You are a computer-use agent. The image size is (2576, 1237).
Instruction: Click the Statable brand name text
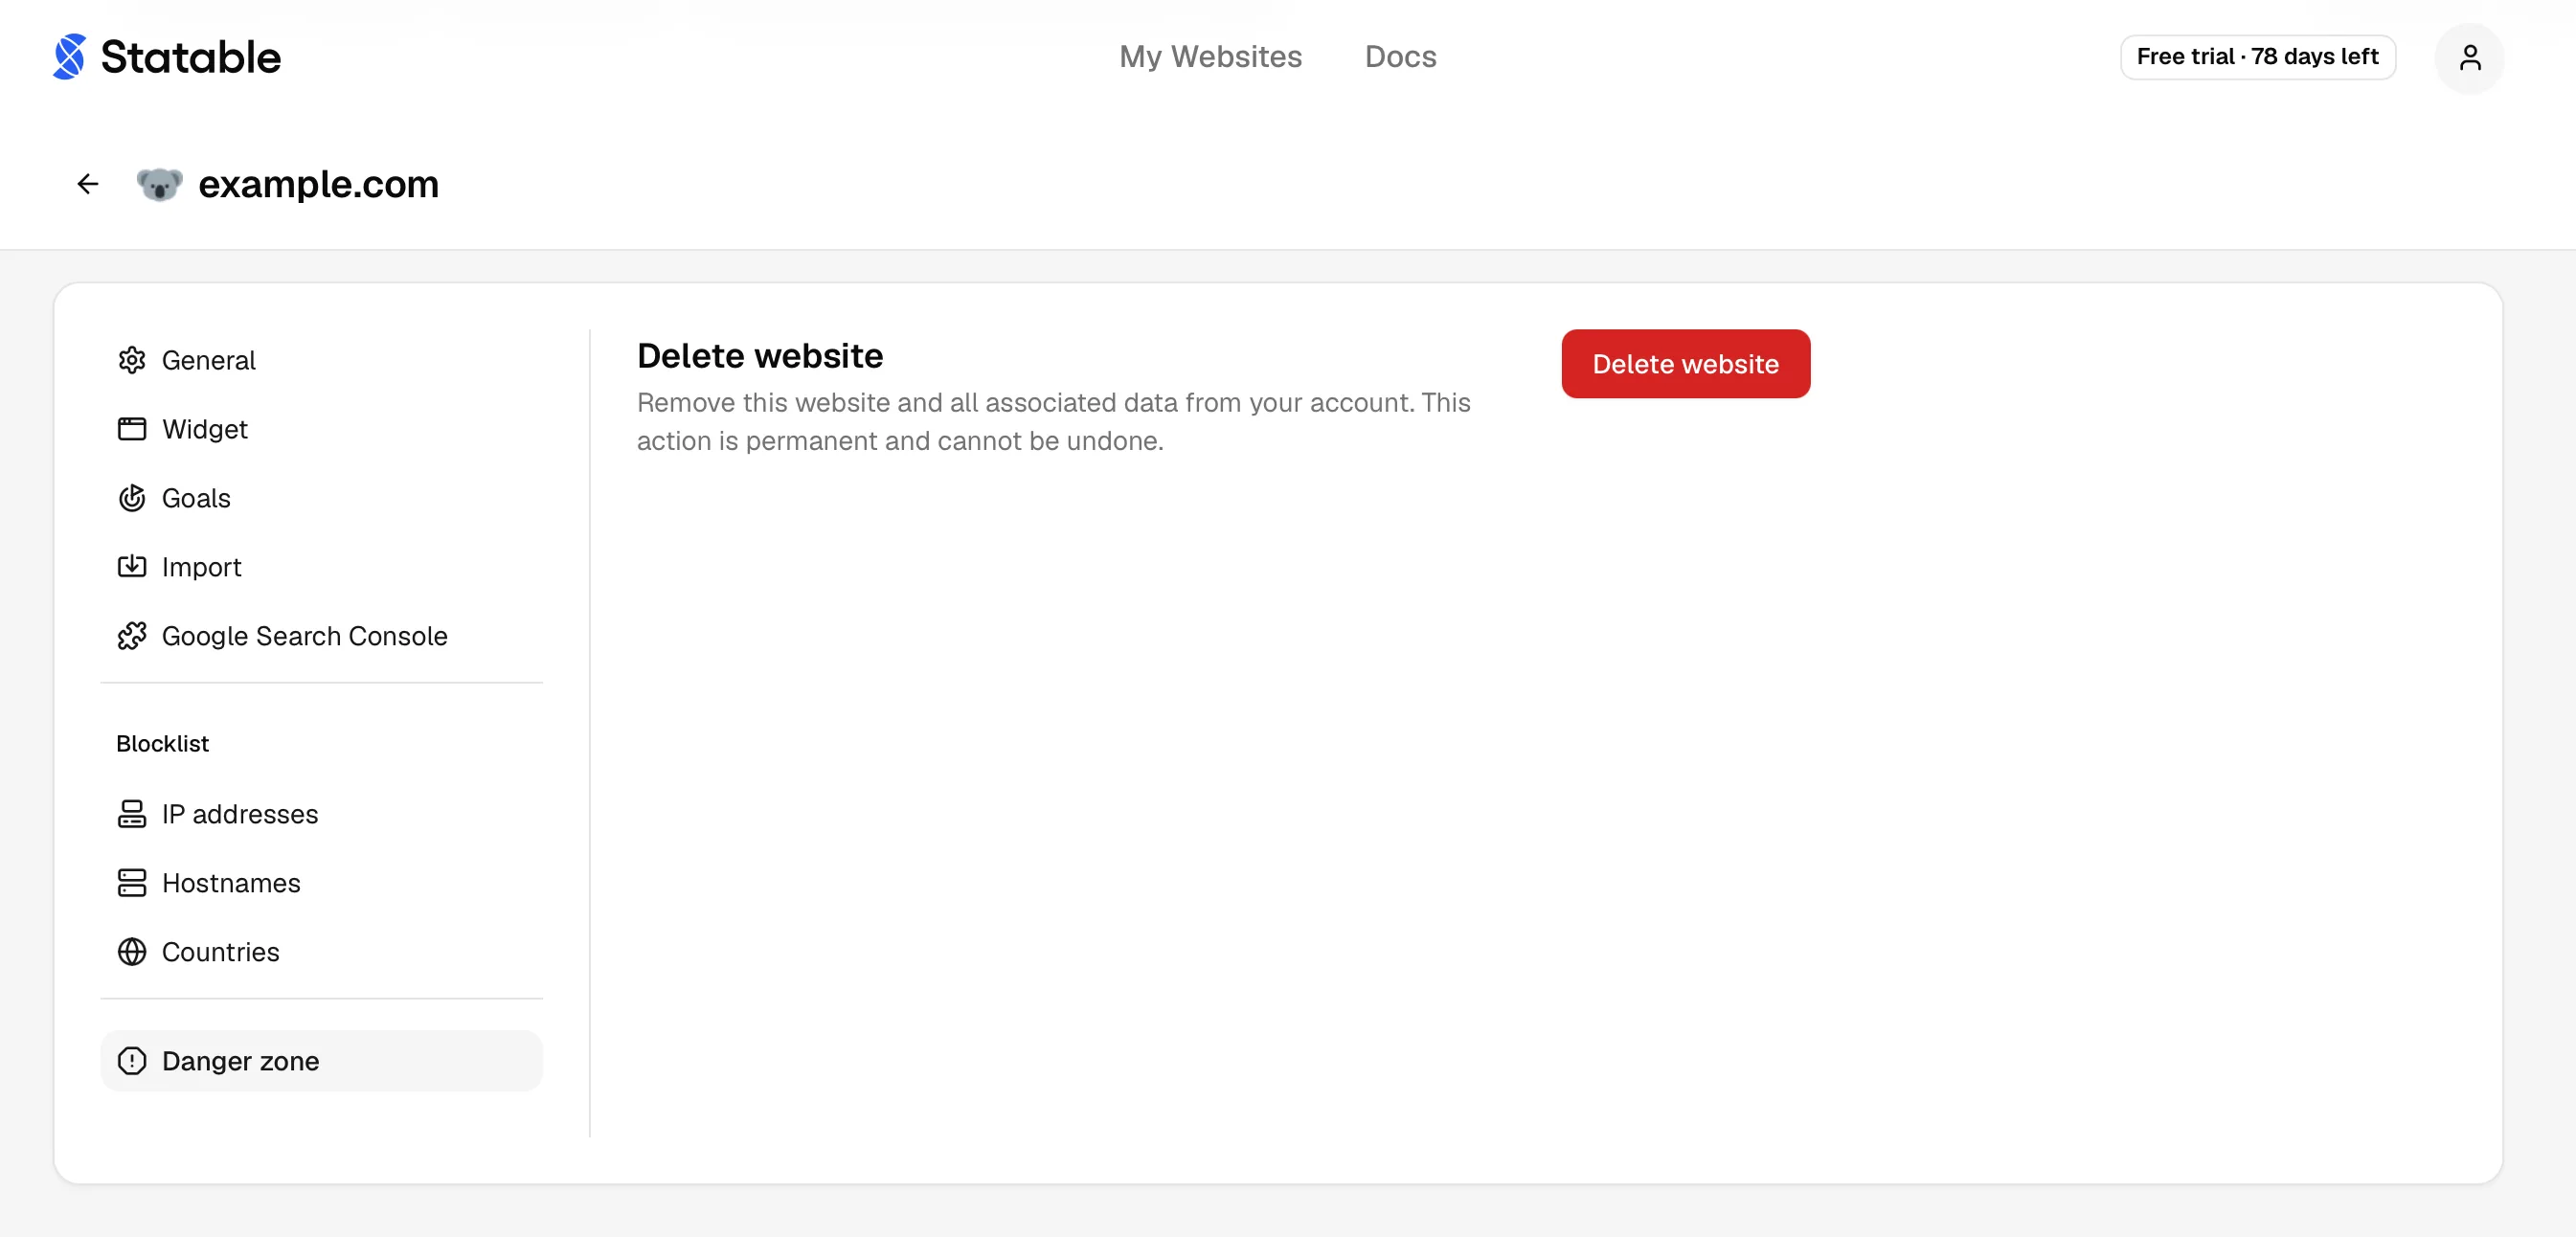190,57
